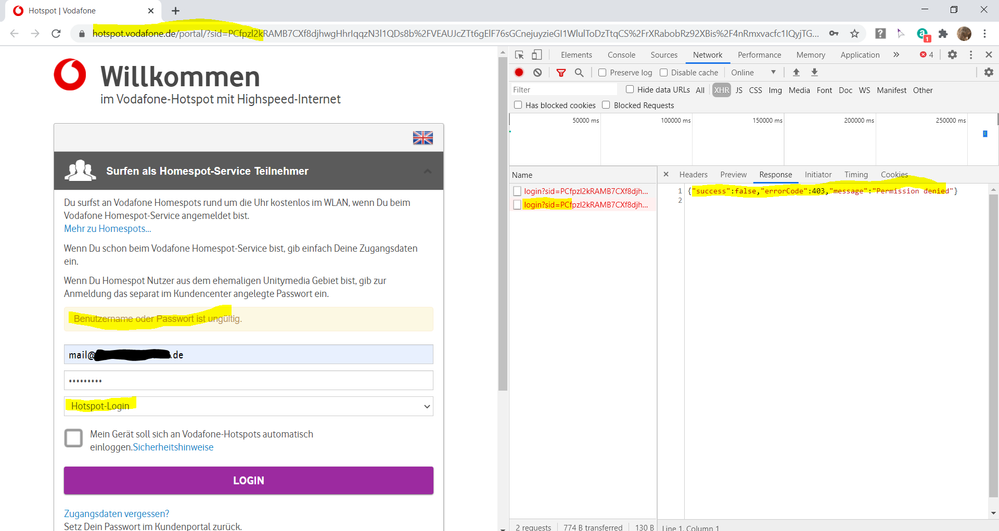Open the Mehr zu Homespots link
The width and height of the screenshot is (999, 531).
[x=108, y=229]
